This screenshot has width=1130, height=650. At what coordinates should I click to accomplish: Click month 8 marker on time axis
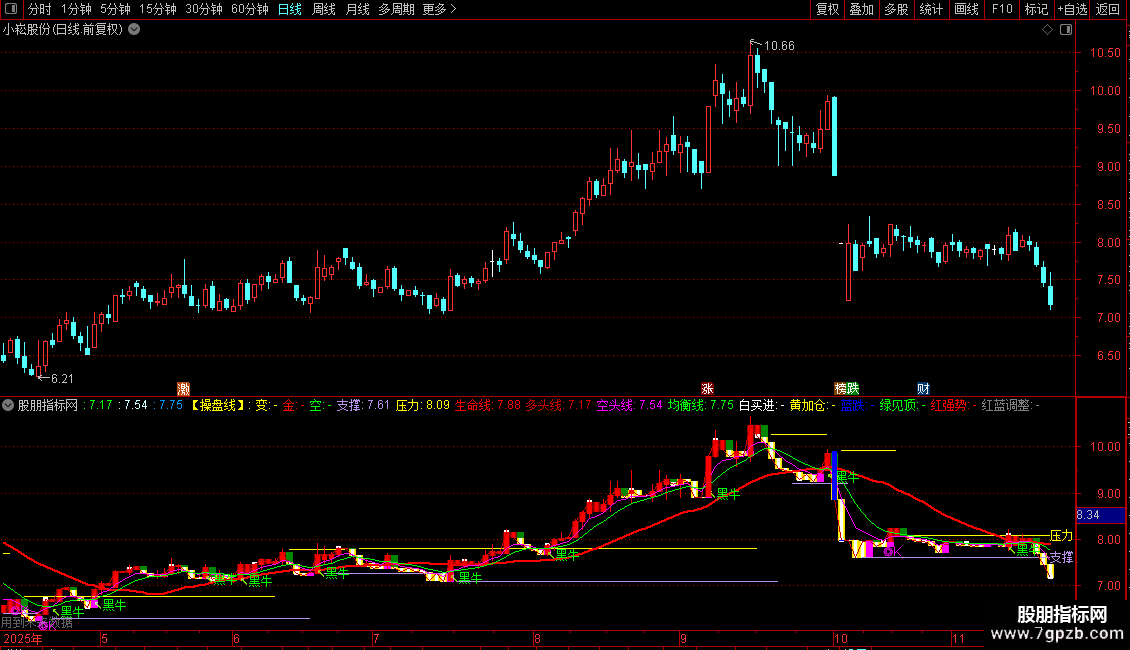[x=537, y=639]
